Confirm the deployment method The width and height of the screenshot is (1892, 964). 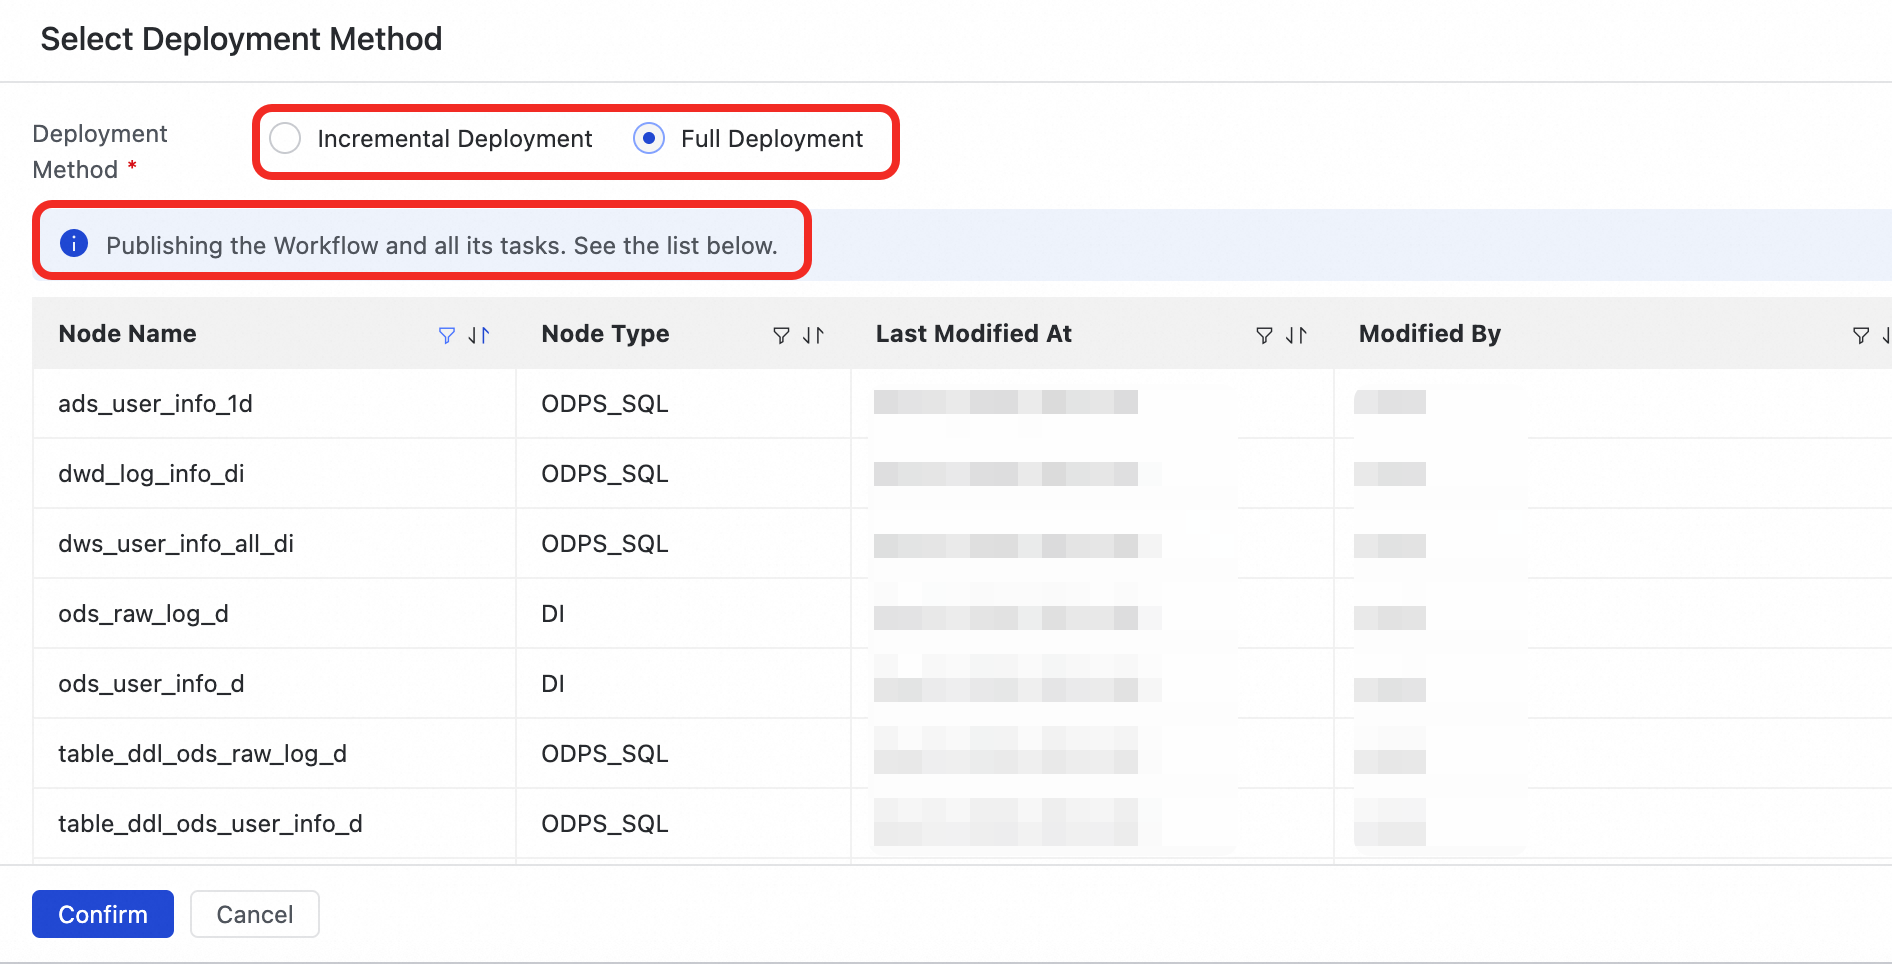[103, 914]
